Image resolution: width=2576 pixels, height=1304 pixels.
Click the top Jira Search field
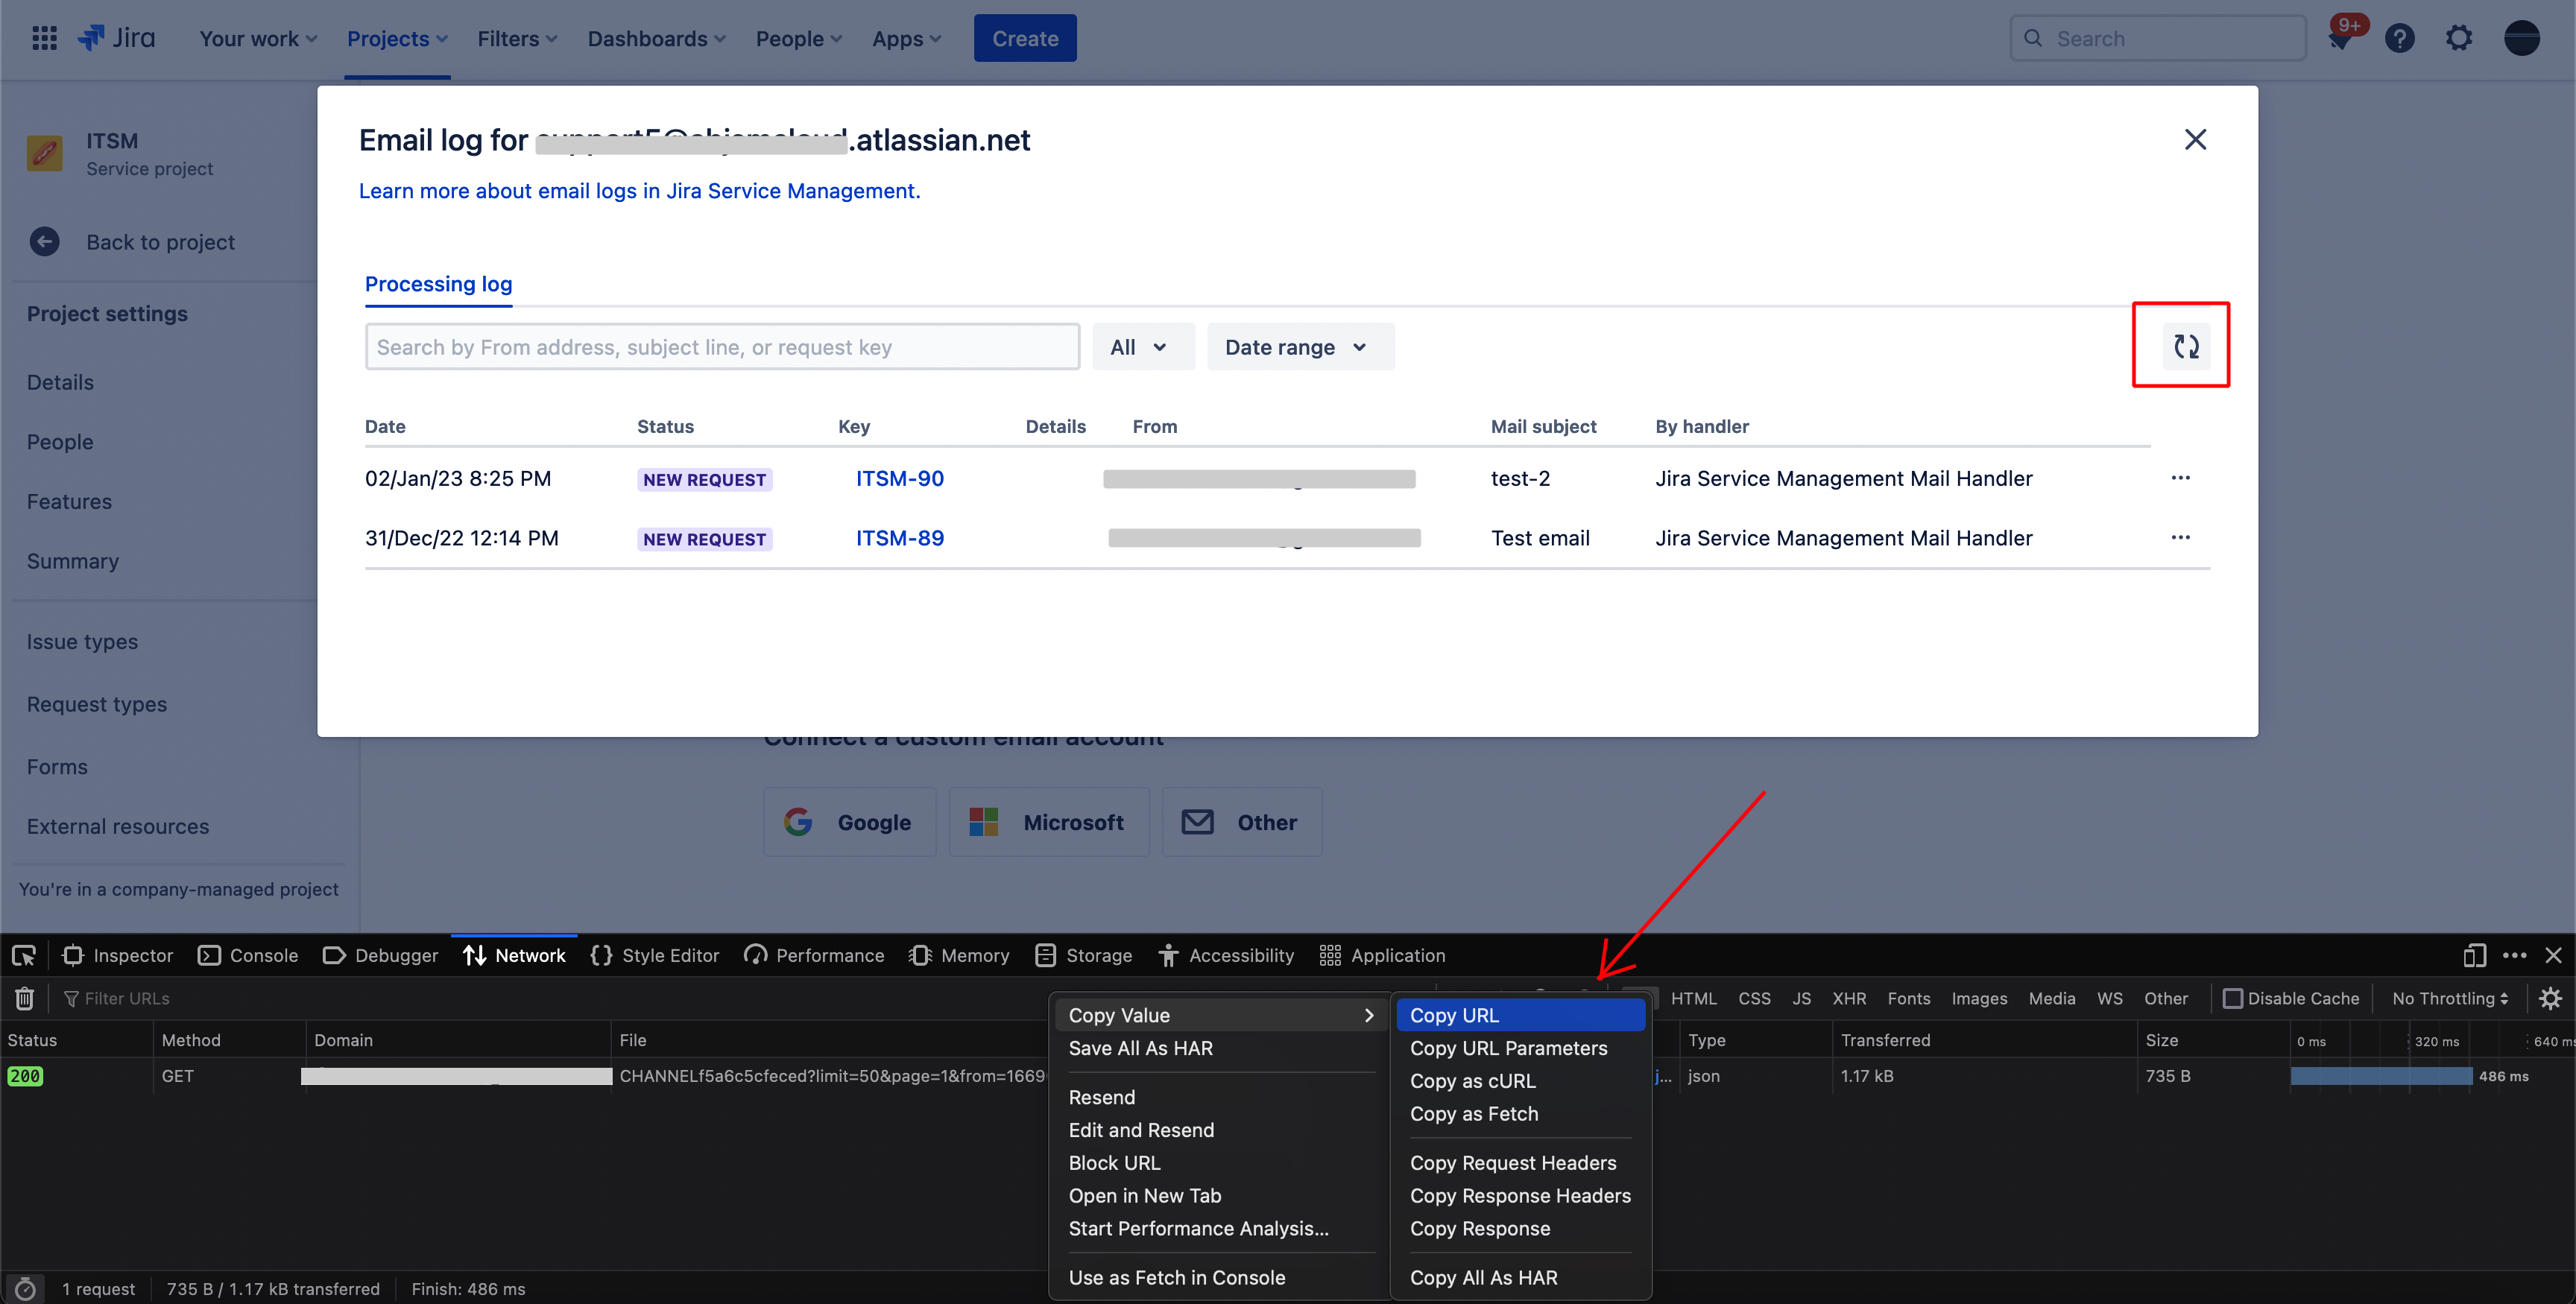[x=2157, y=38]
